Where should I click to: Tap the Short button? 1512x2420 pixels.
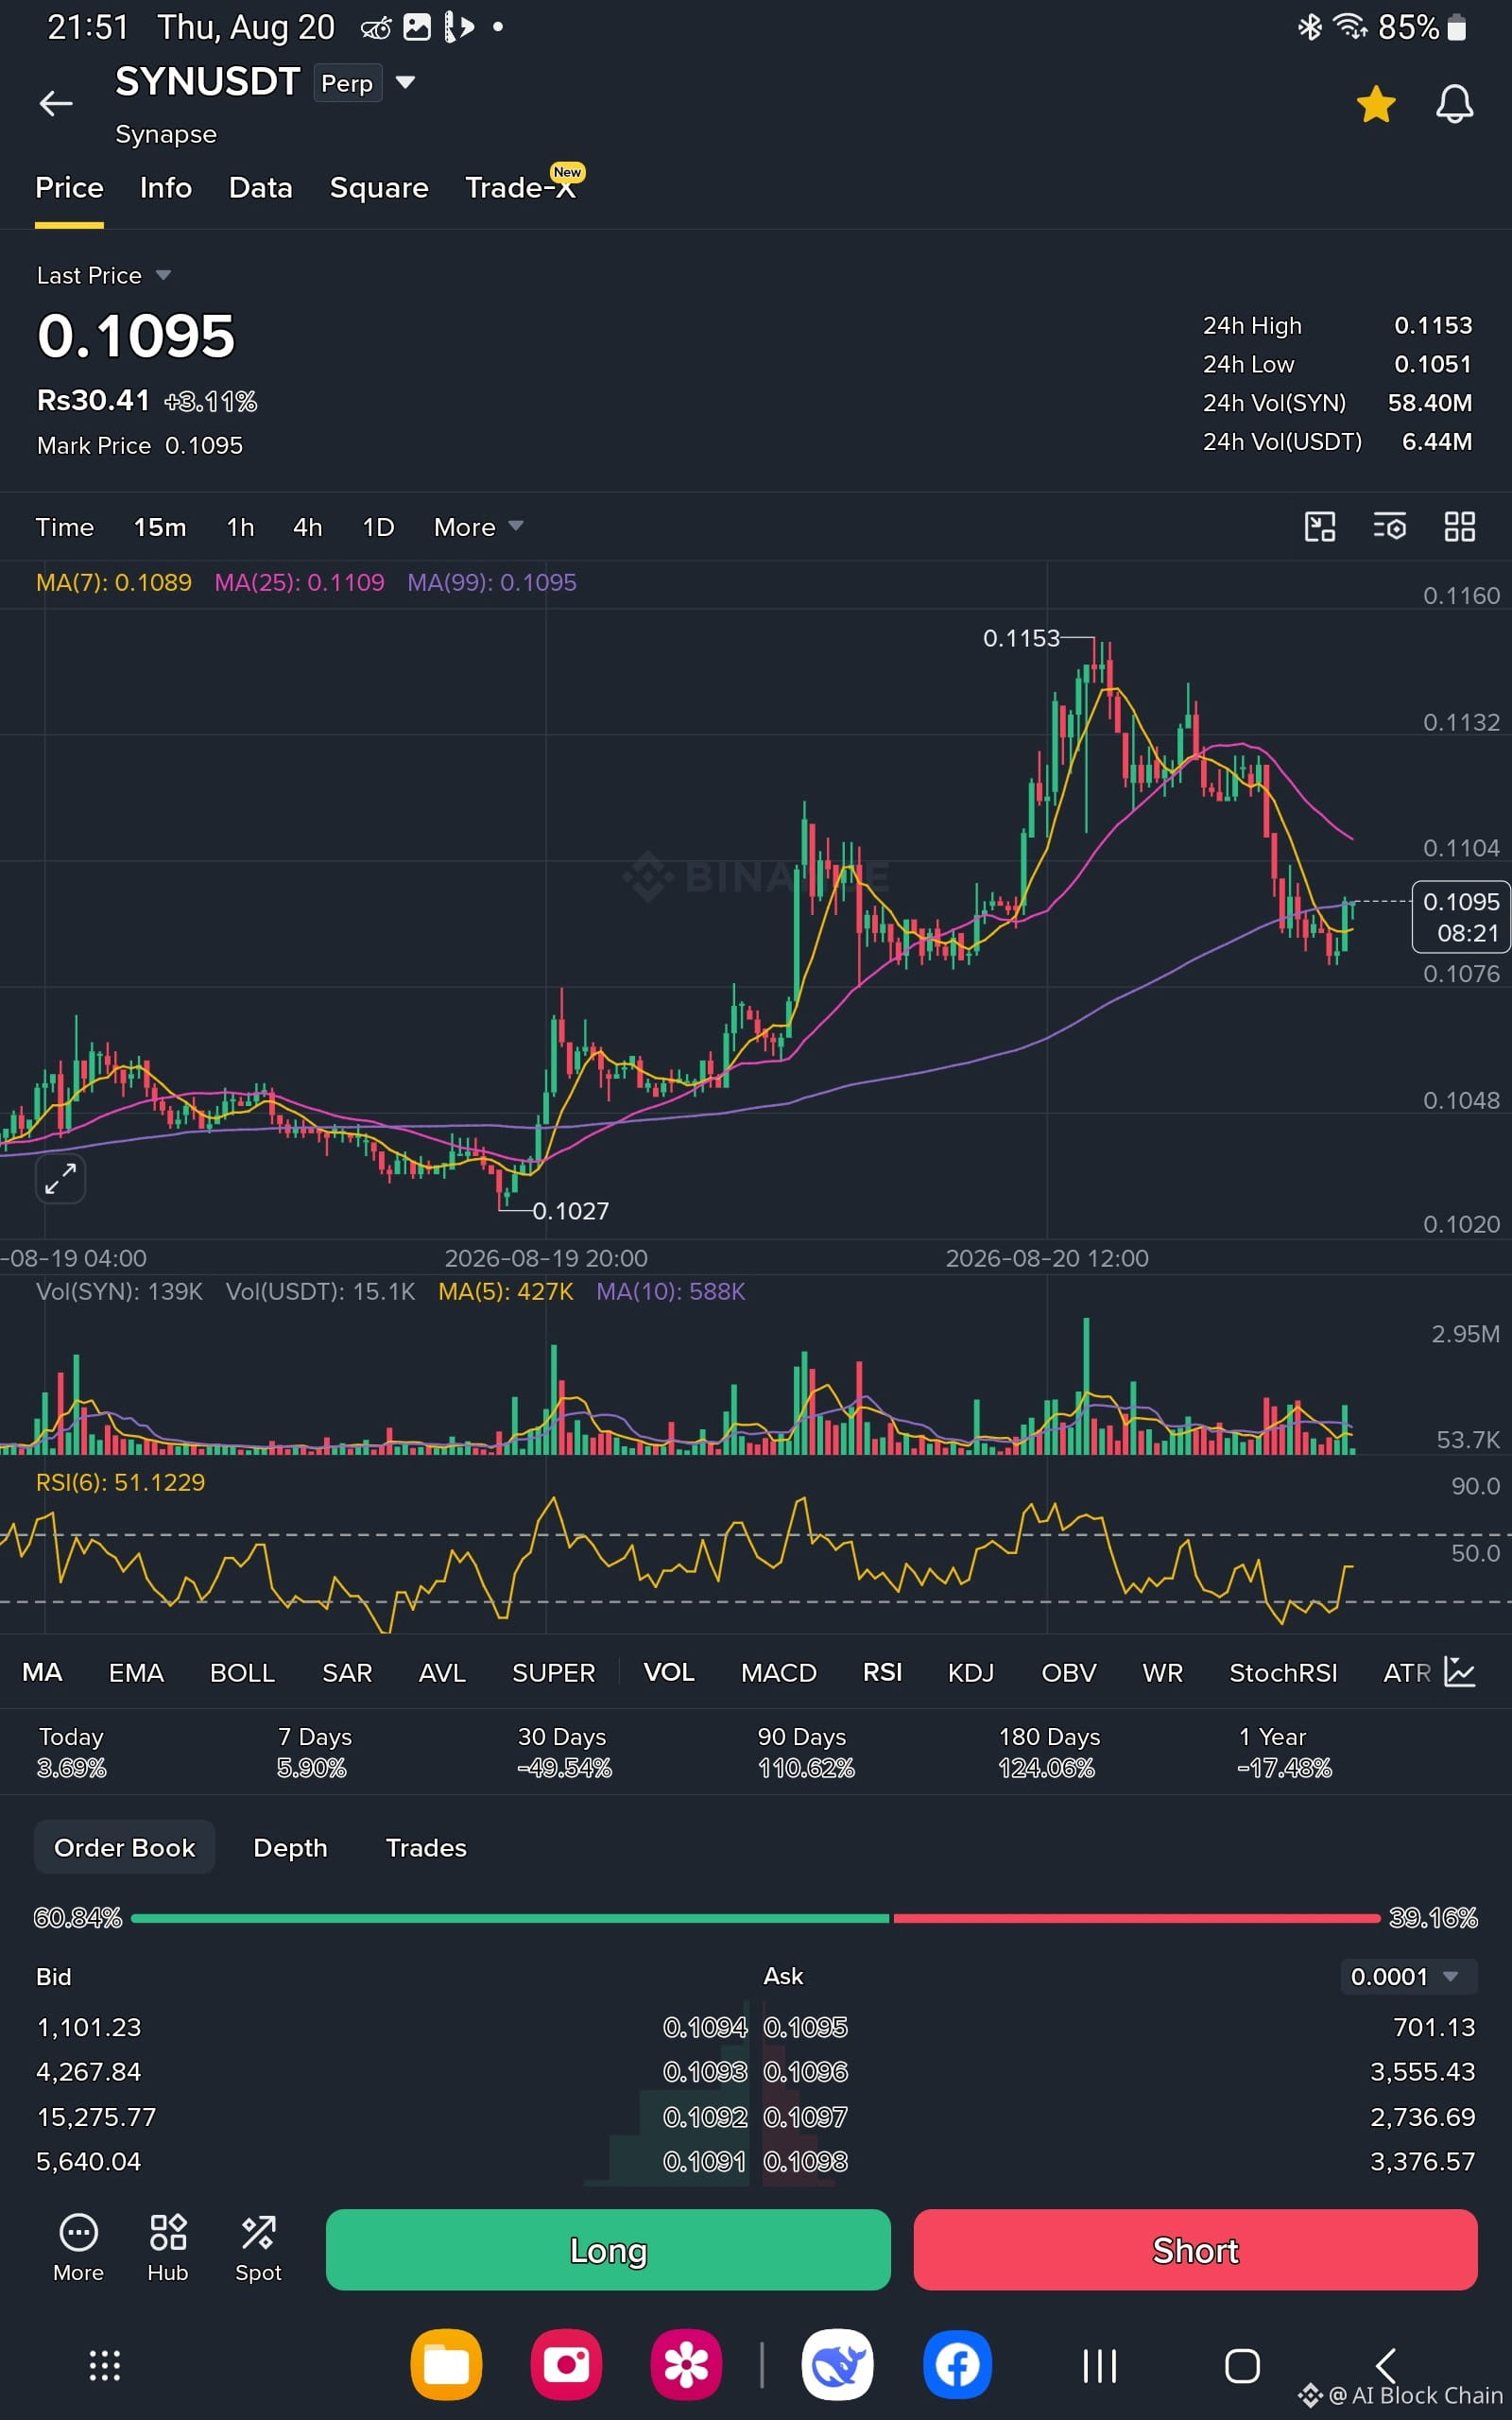1195,2250
